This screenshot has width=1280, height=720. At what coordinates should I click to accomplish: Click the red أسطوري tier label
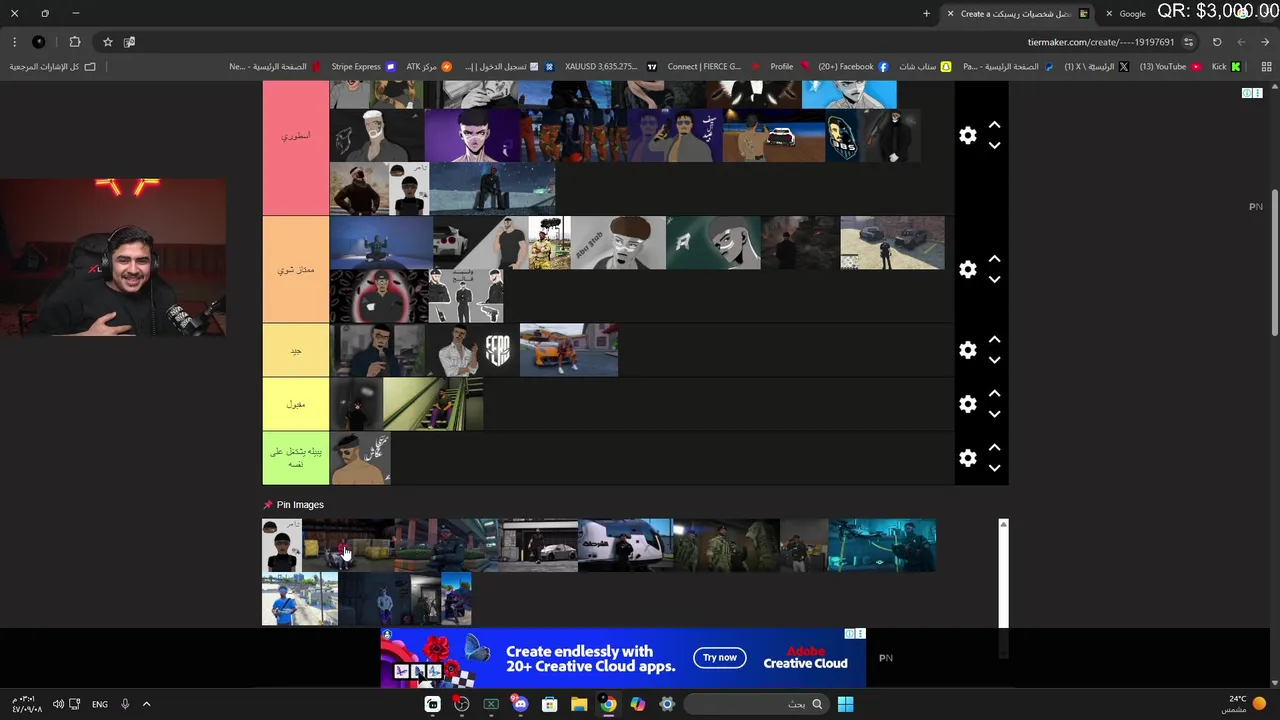click(x=296, y=136)
